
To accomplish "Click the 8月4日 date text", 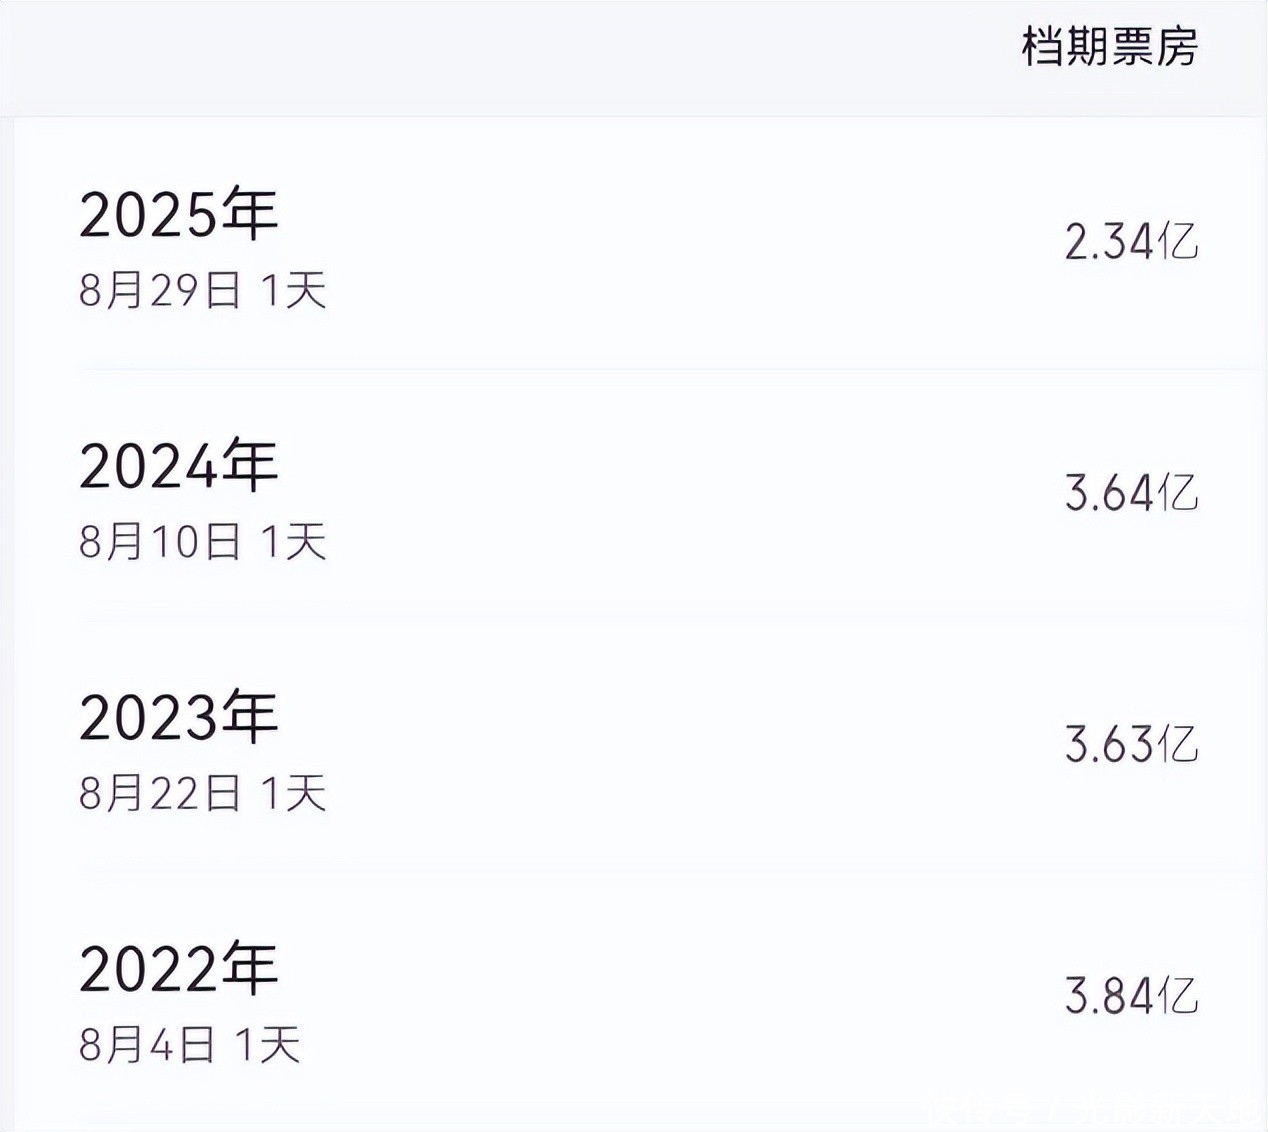I will [147, 1045].
